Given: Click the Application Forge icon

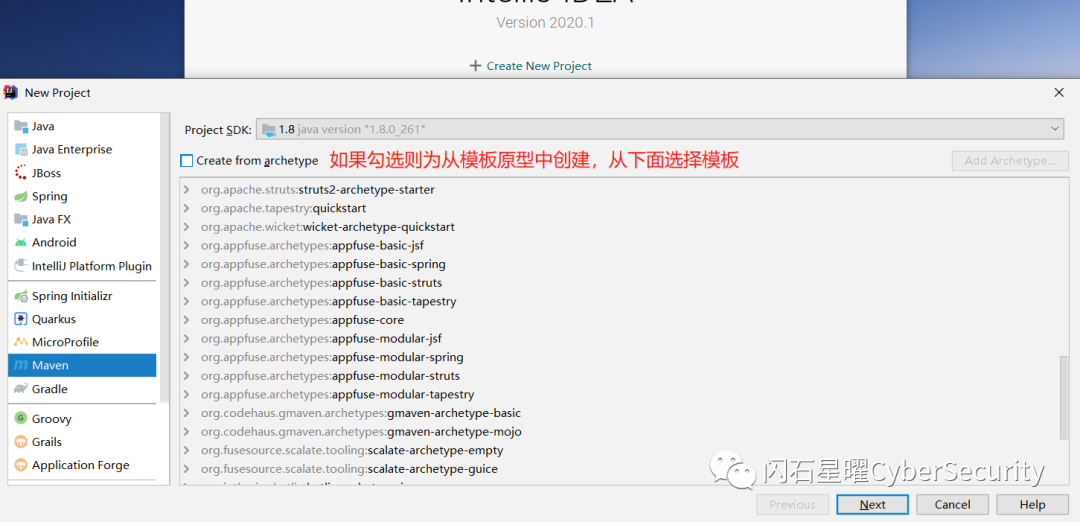Looking at the screenshot, I should (x=21, y=466).
